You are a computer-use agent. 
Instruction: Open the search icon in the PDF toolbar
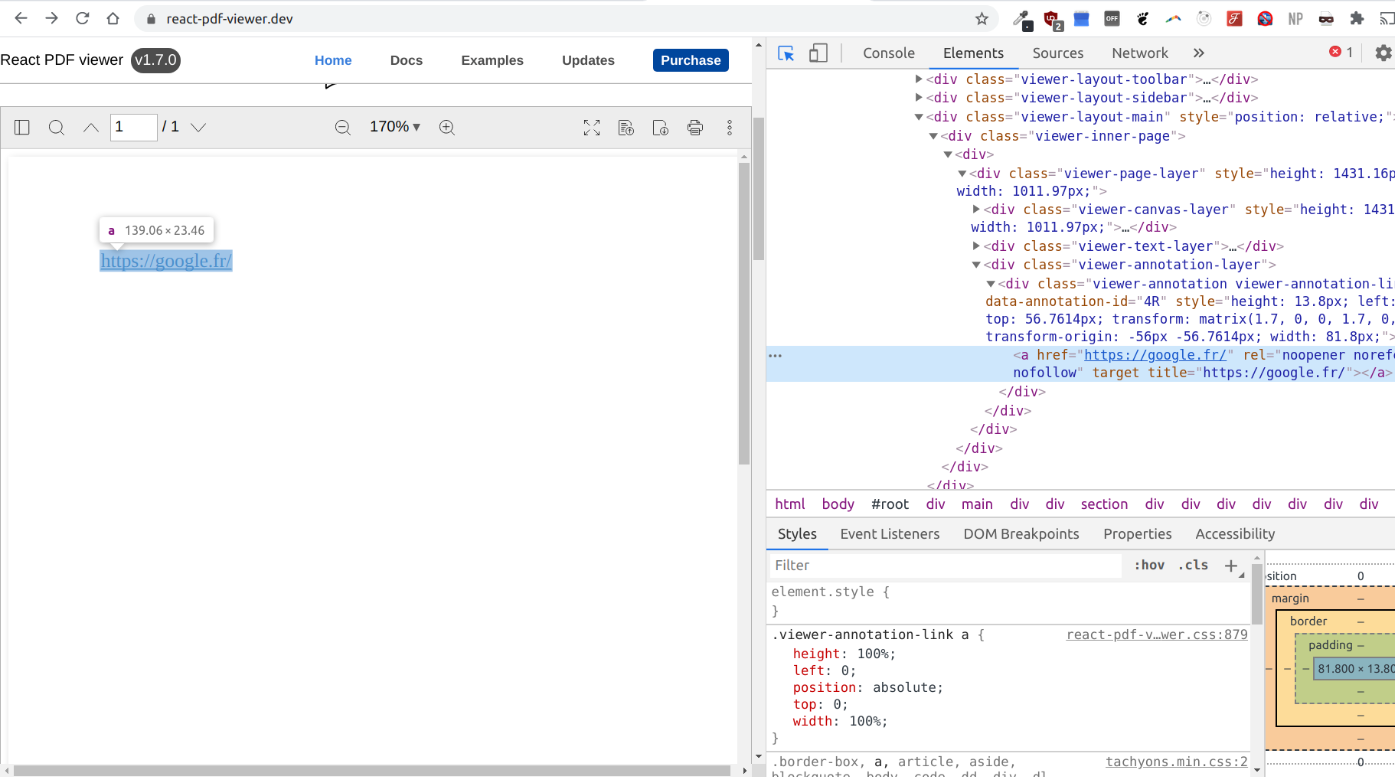tap(56, 127)
